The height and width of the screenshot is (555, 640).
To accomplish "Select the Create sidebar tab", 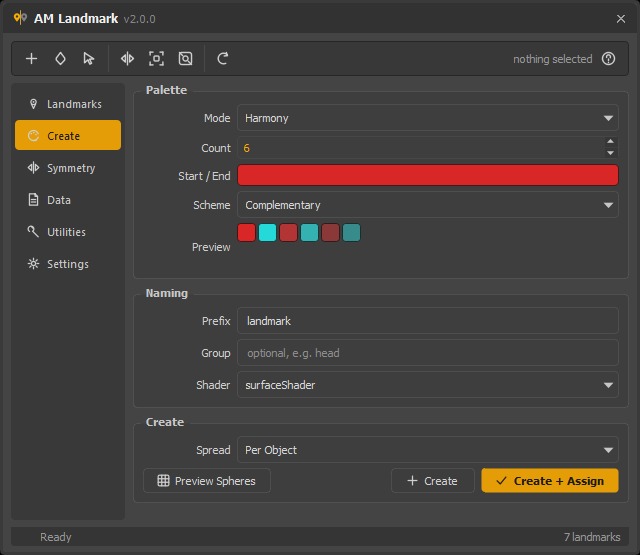I will point(68,135).
